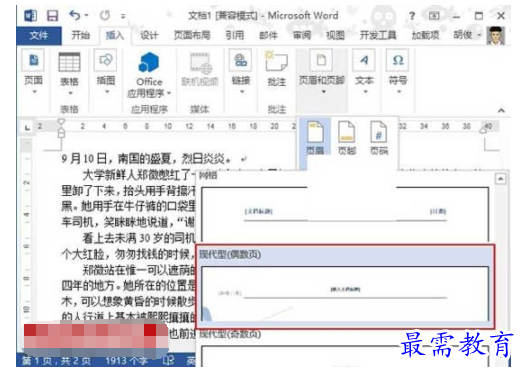Switch to the 邮件 (Mailings) tab
522x376 pixels.
click(268, 35)
